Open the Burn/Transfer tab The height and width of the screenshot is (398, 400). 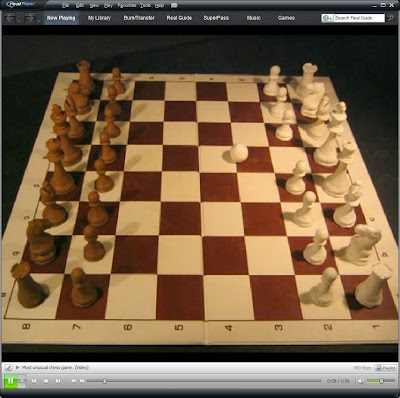[139, 18]
